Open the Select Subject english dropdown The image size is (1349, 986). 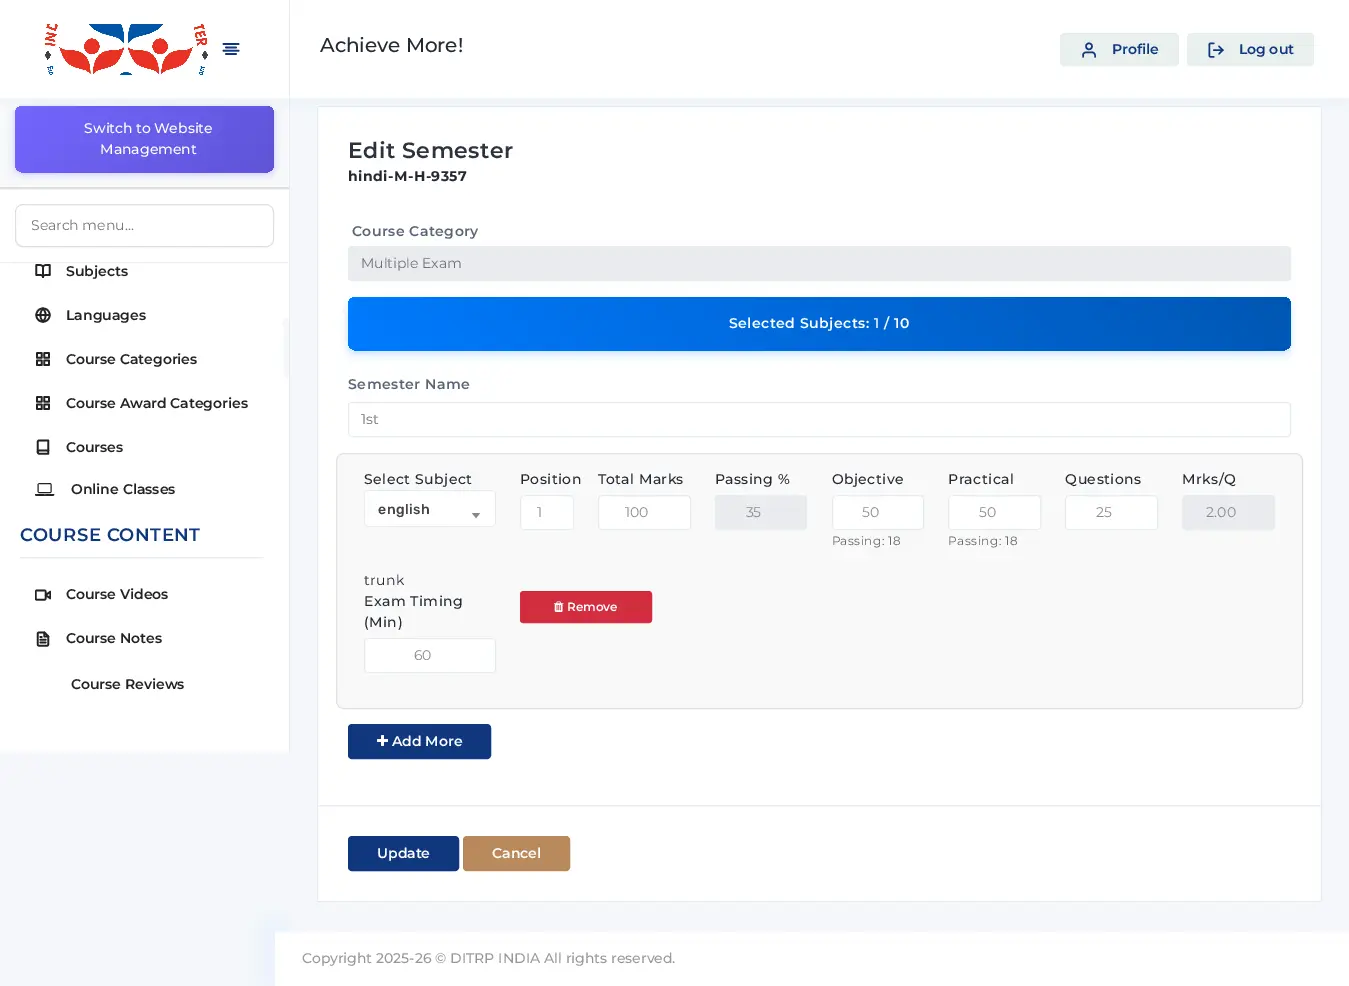tap(429, 510)
